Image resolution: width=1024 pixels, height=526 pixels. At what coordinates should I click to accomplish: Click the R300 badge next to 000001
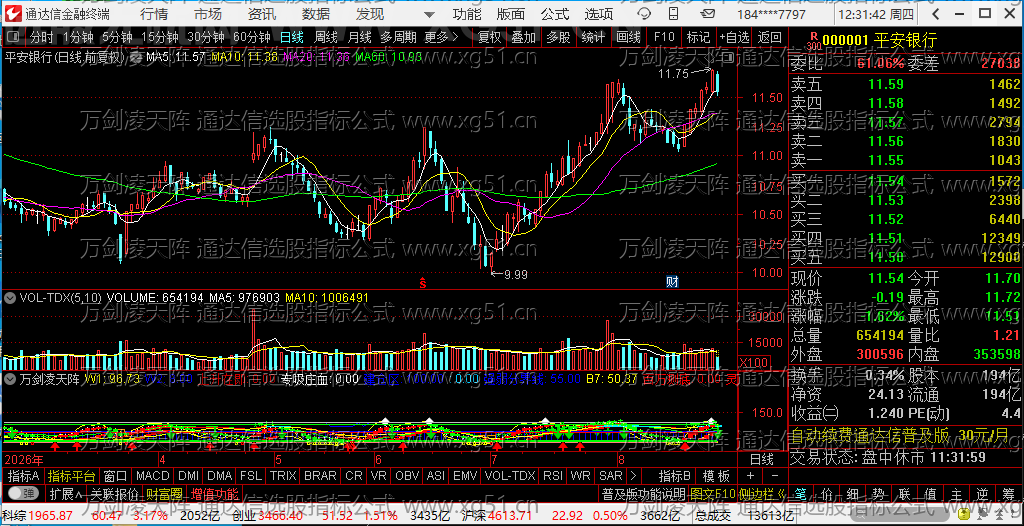(813, 41)
